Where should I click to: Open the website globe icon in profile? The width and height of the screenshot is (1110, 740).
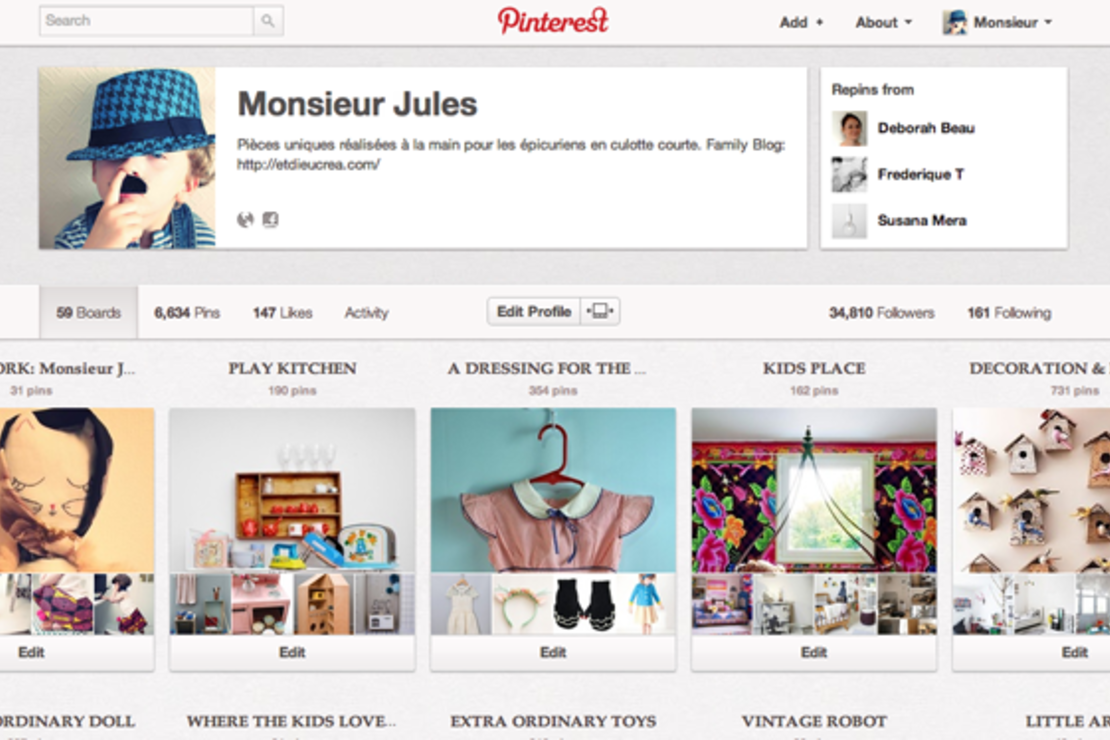click(x=245, y=220)
